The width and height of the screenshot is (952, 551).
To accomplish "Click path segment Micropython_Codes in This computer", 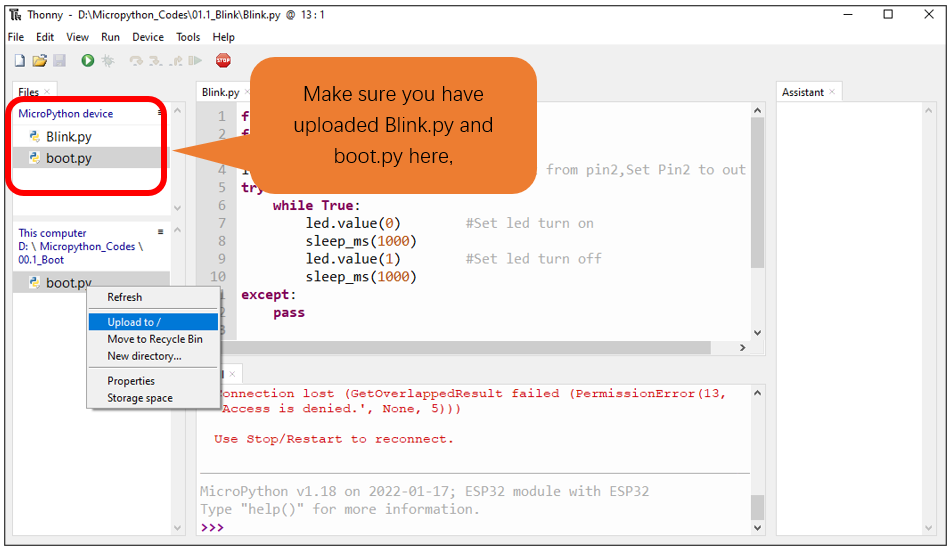I will point(87,246).
